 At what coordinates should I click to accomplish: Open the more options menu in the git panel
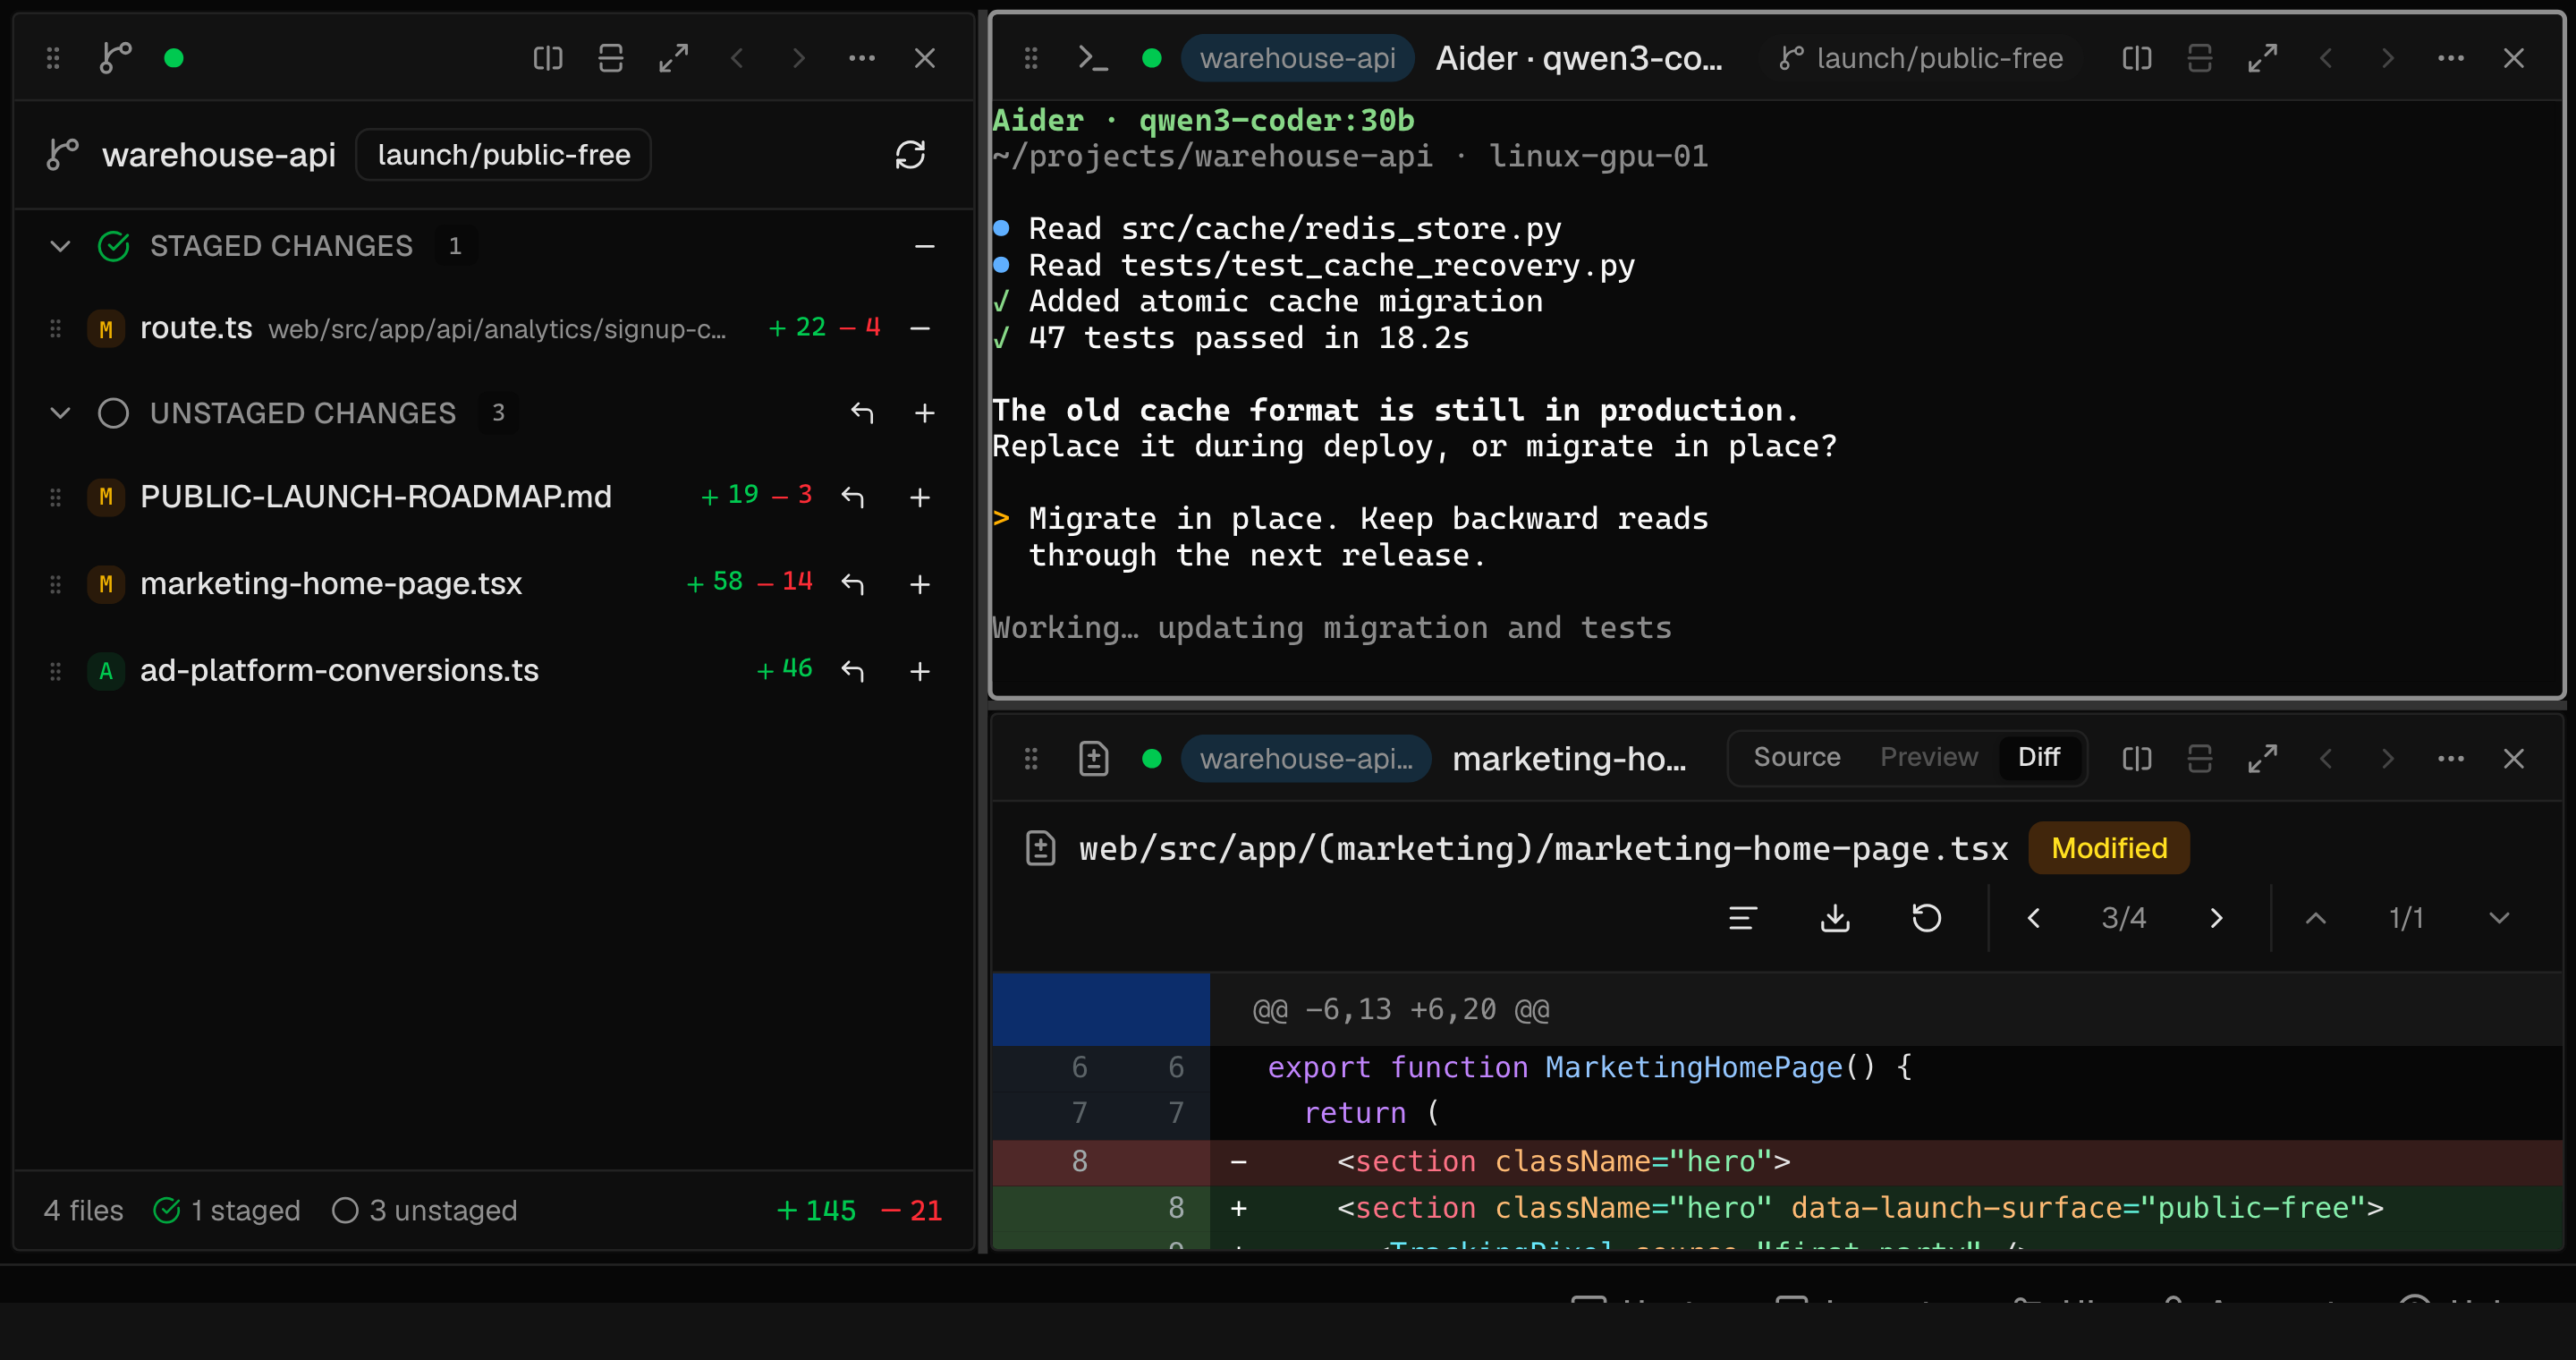click(x=862, y=58)
